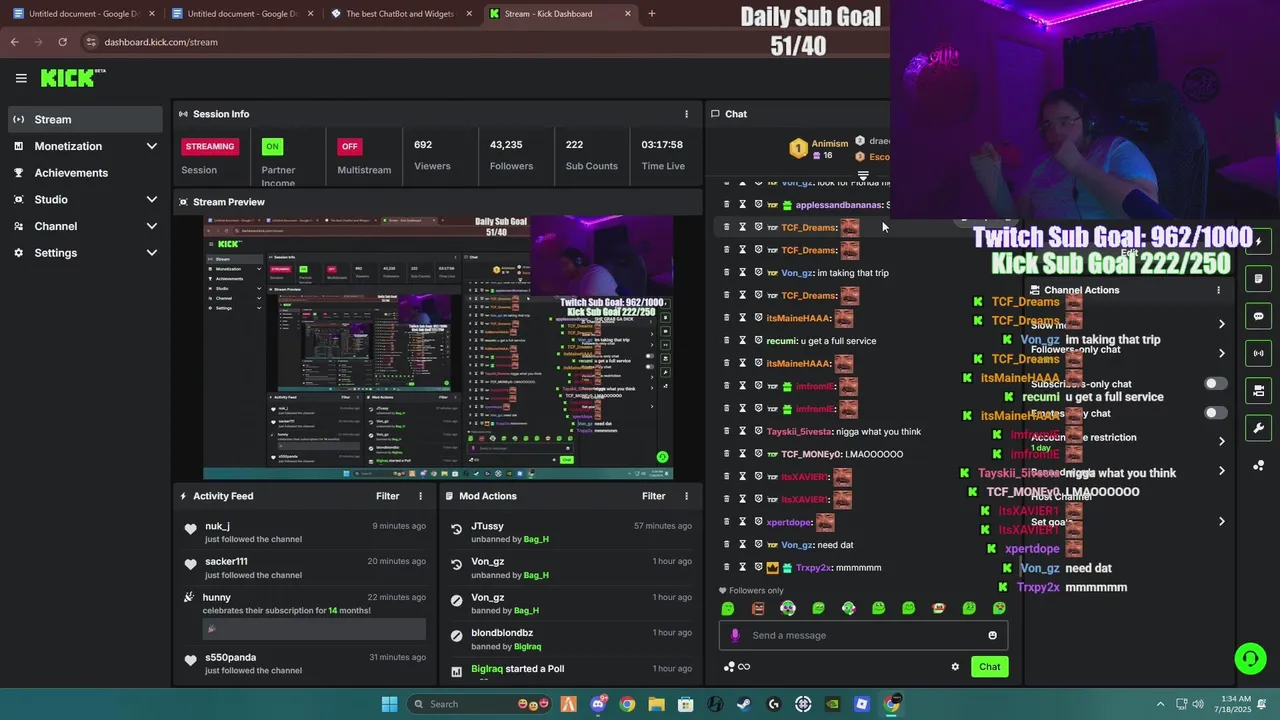
Task: Open the green support headset button
Action: tap(1250, 658)
